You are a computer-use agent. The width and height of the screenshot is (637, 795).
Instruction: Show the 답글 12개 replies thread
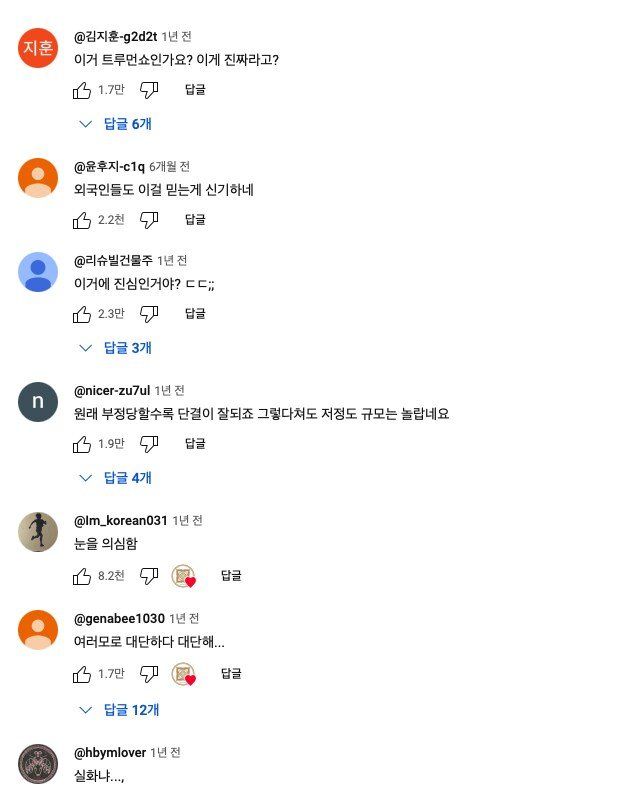119,709
